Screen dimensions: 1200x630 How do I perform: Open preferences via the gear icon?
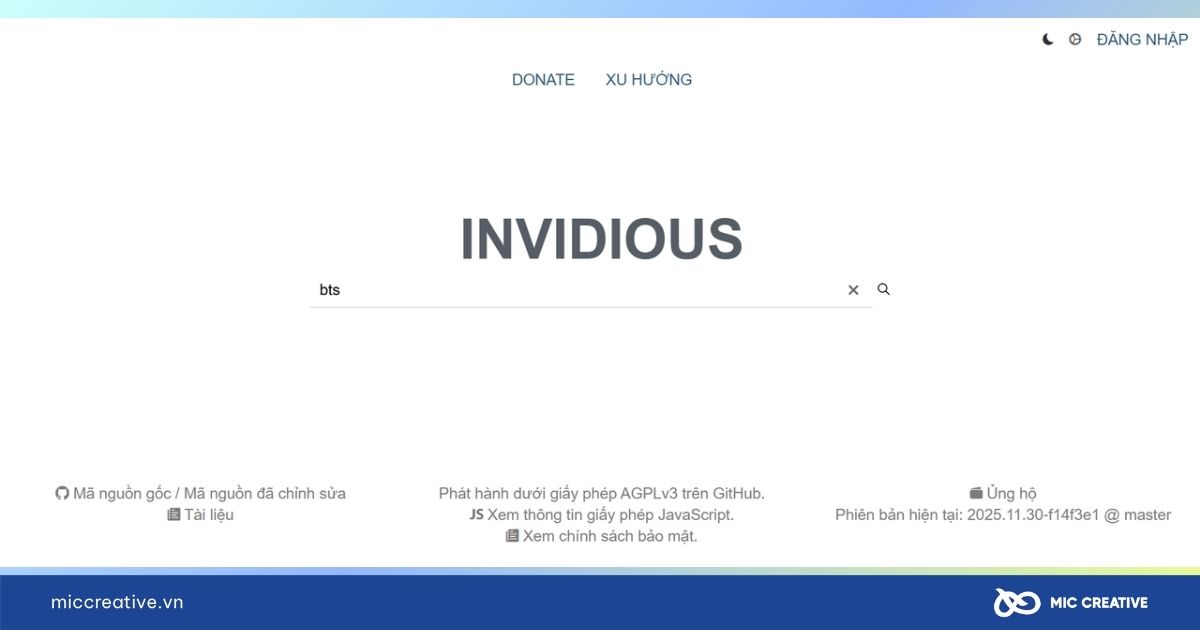[1075, 40]
